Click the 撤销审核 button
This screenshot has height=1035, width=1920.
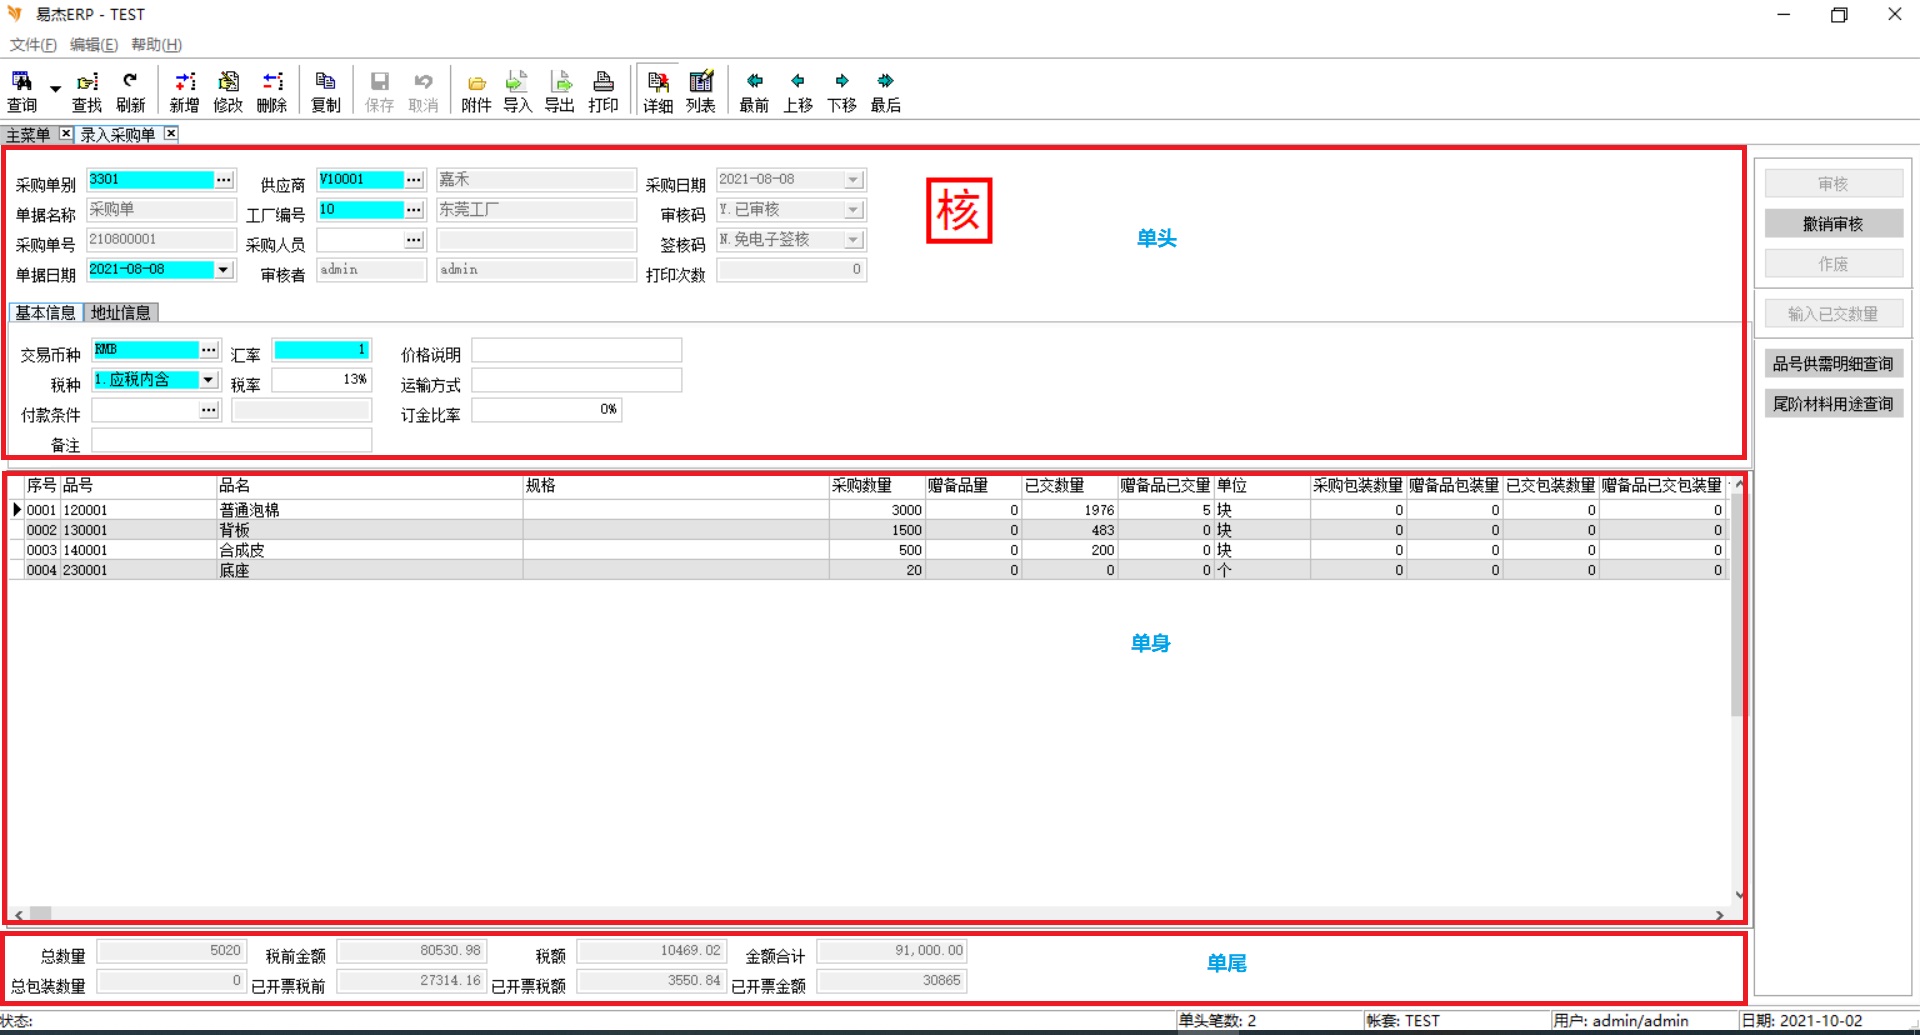pyautogui.click(x=1833, y=224)
